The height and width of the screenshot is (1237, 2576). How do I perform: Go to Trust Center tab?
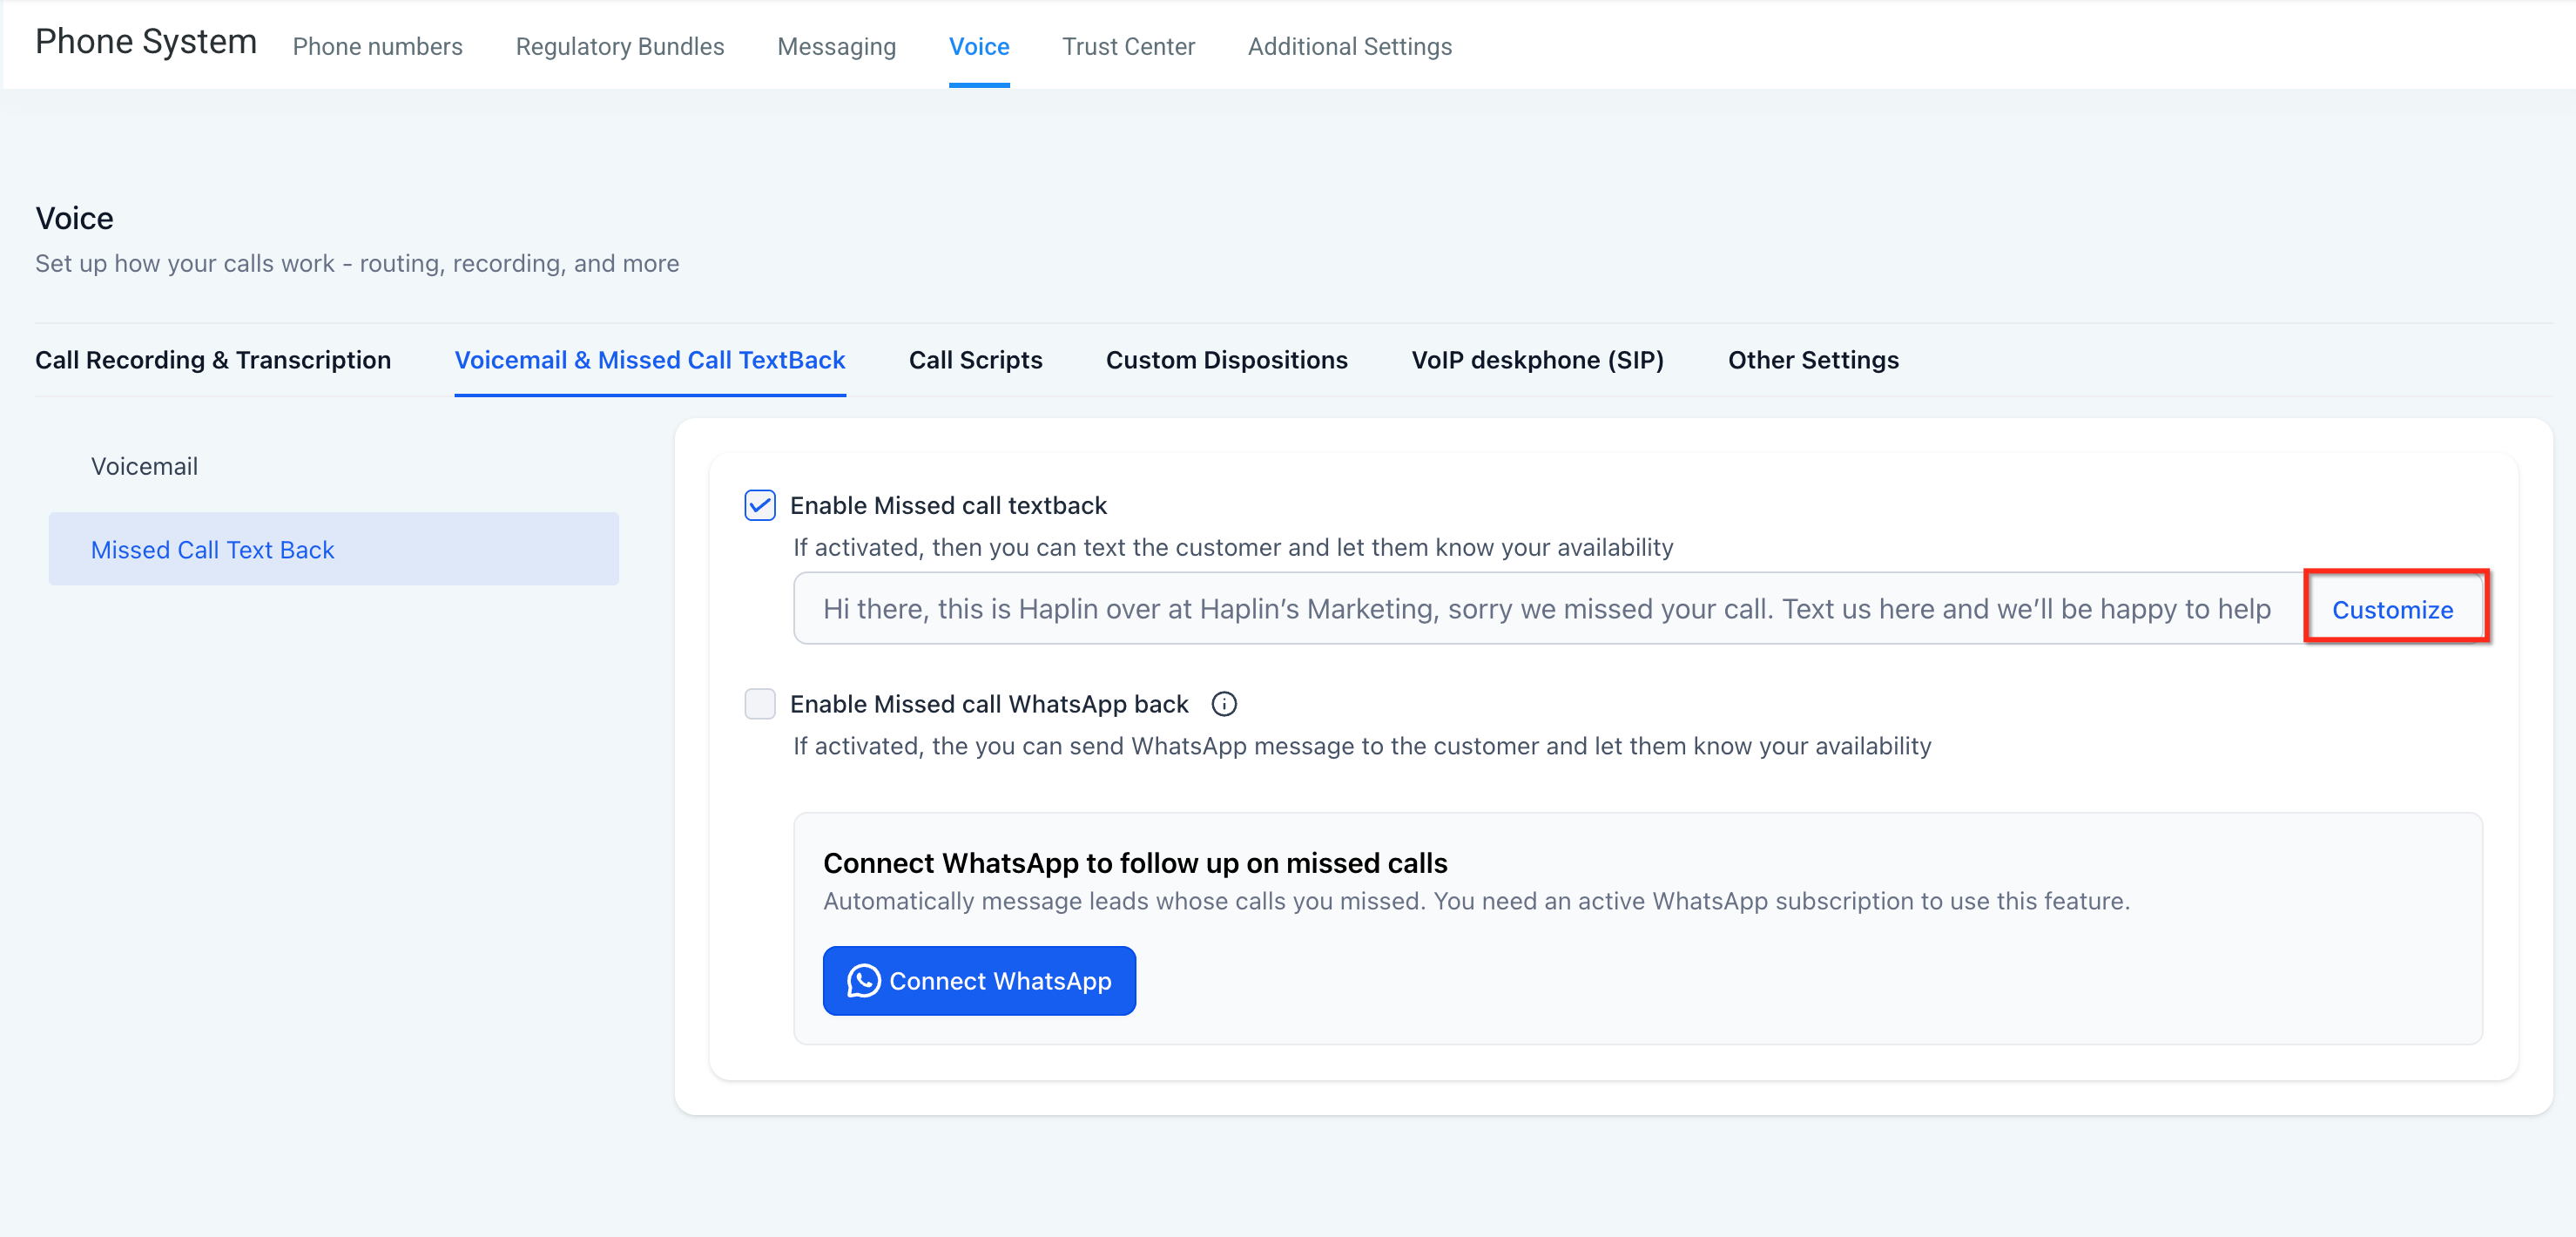pos(1128,46)
